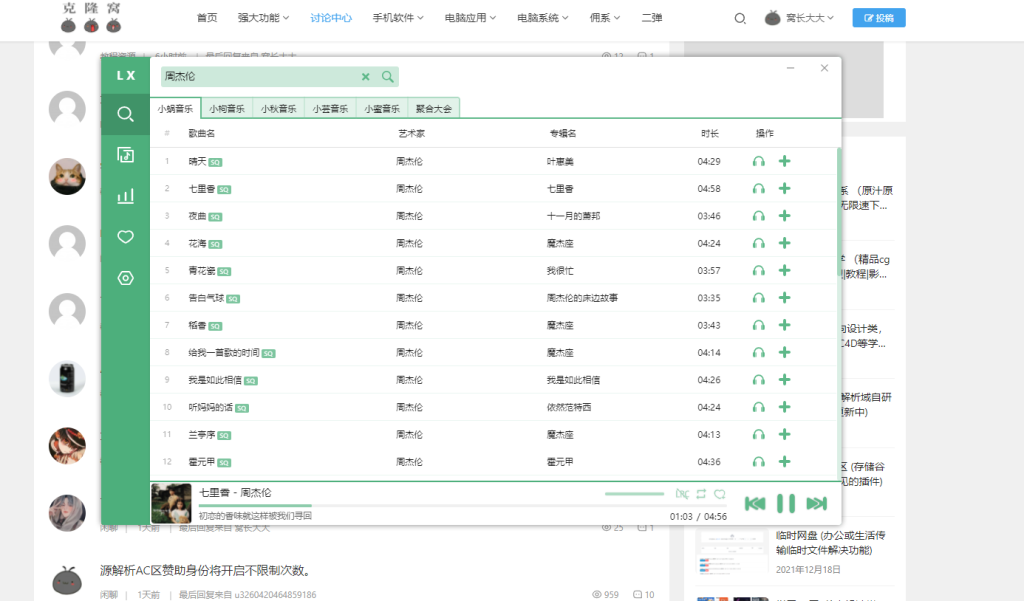Toggle the loop playback mode icon
The image size is (1024, 601).
click(701, 494)
